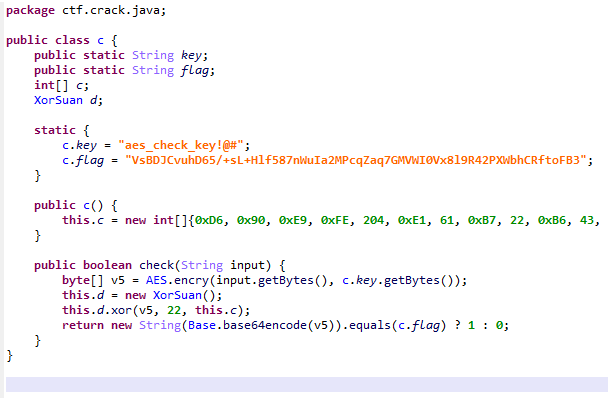Click the xor method call on this.d
Screen dimensions: 608x398
click(x=121, y=311)
